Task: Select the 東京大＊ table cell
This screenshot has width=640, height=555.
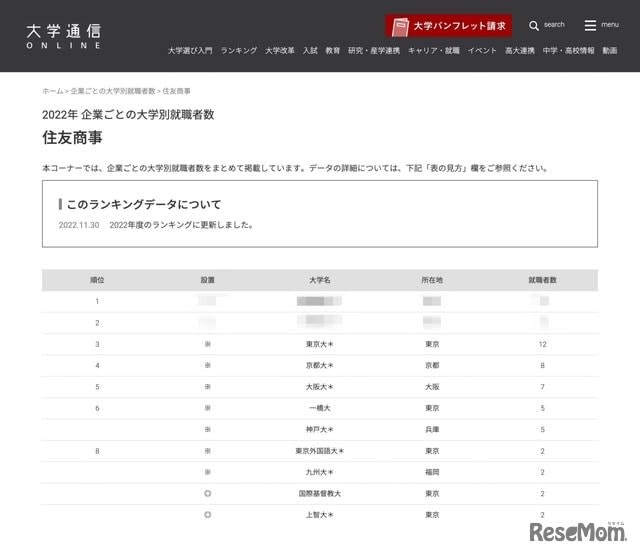Action: [320, 344]
